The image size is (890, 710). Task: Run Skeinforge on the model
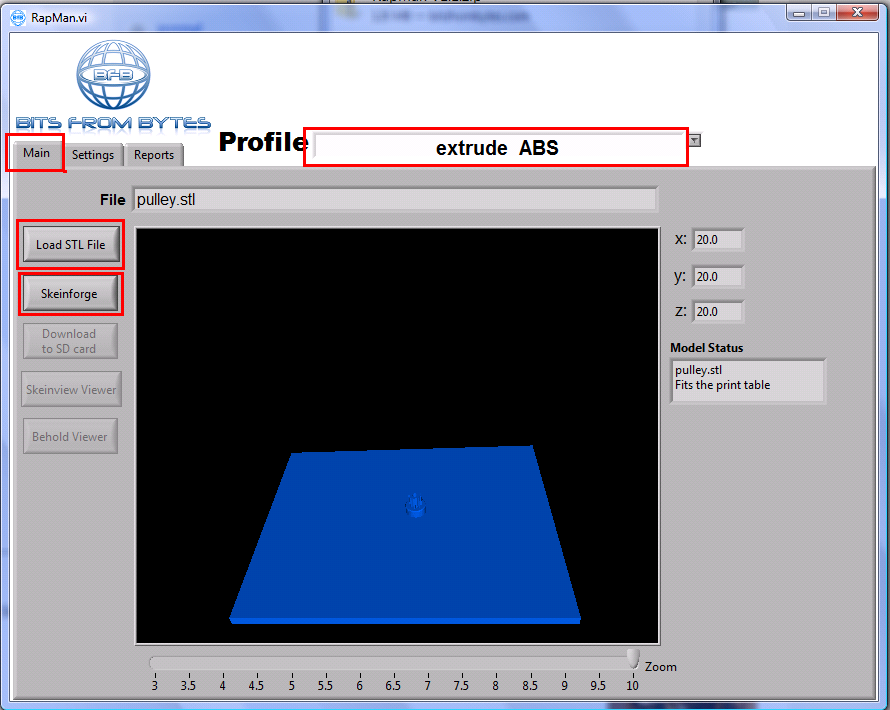point(70,294)
